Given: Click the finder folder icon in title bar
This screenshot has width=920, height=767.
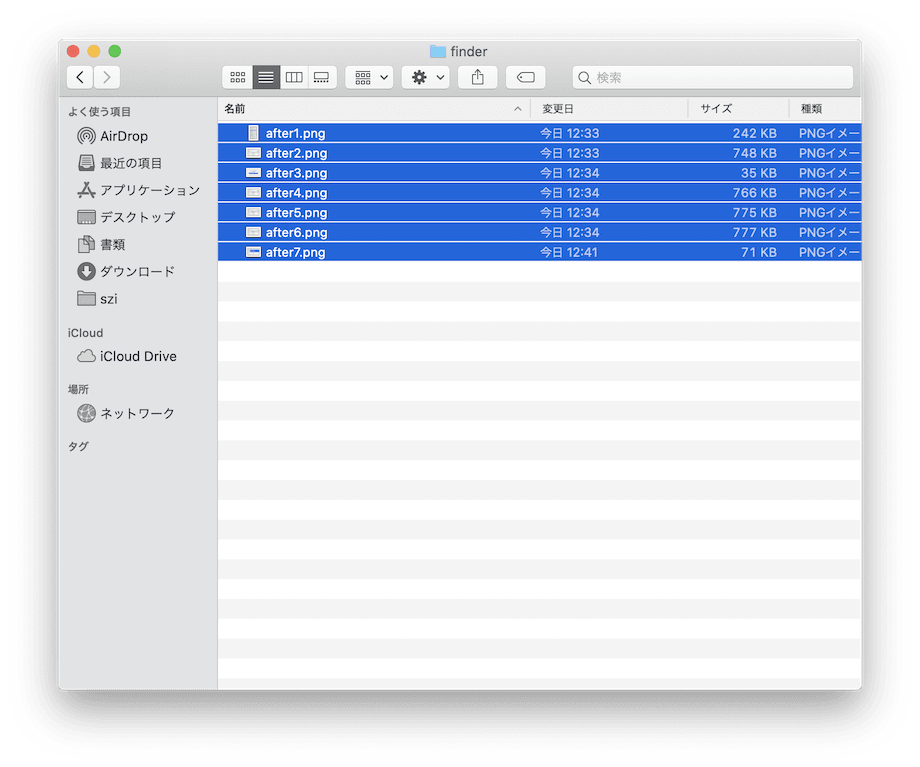Looking at the screenshot, I should pyautogui.click(x=438, y=52).
